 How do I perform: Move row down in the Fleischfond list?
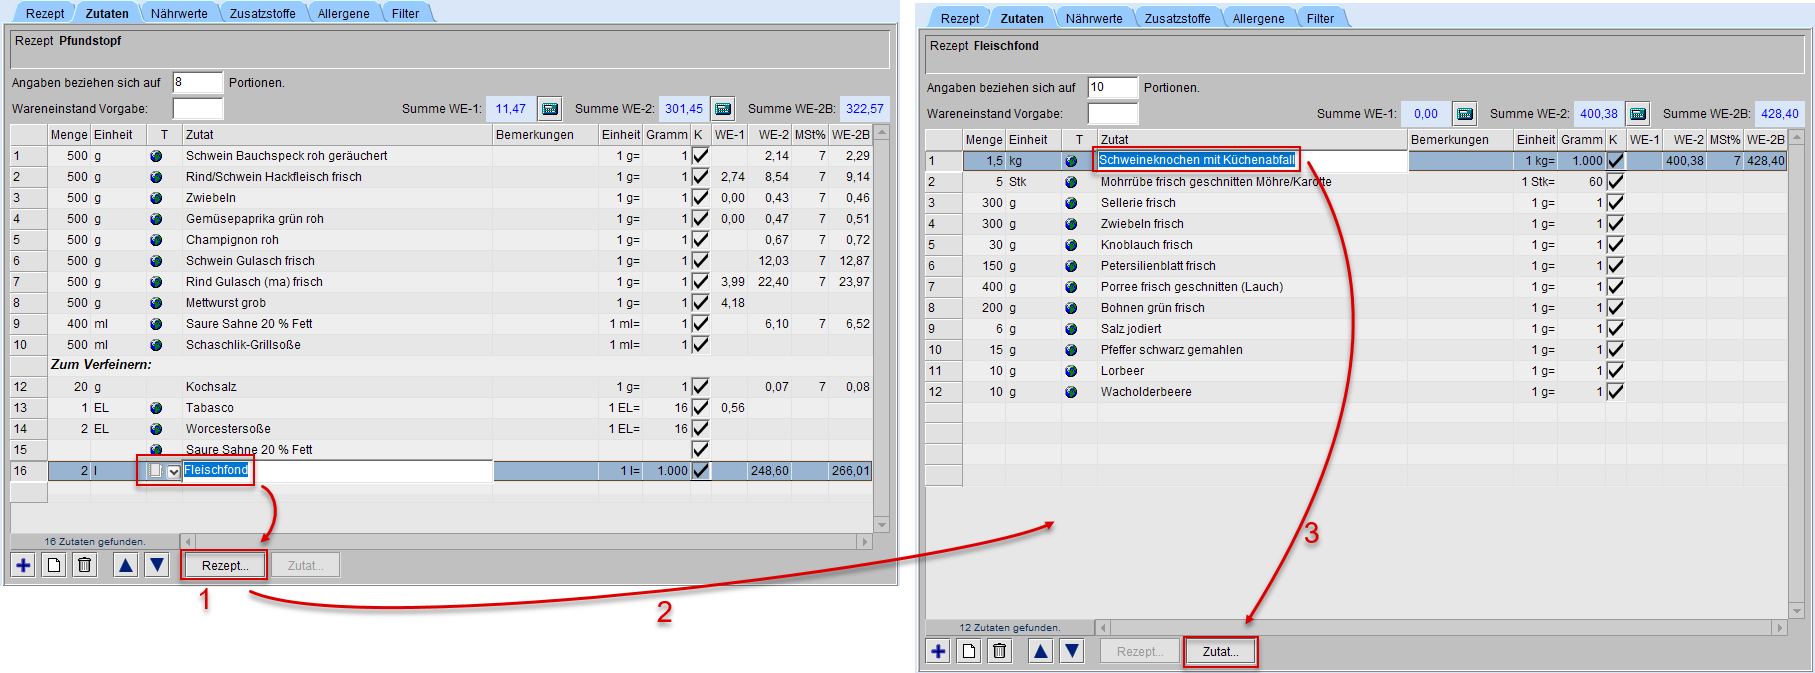[1072, 651]
